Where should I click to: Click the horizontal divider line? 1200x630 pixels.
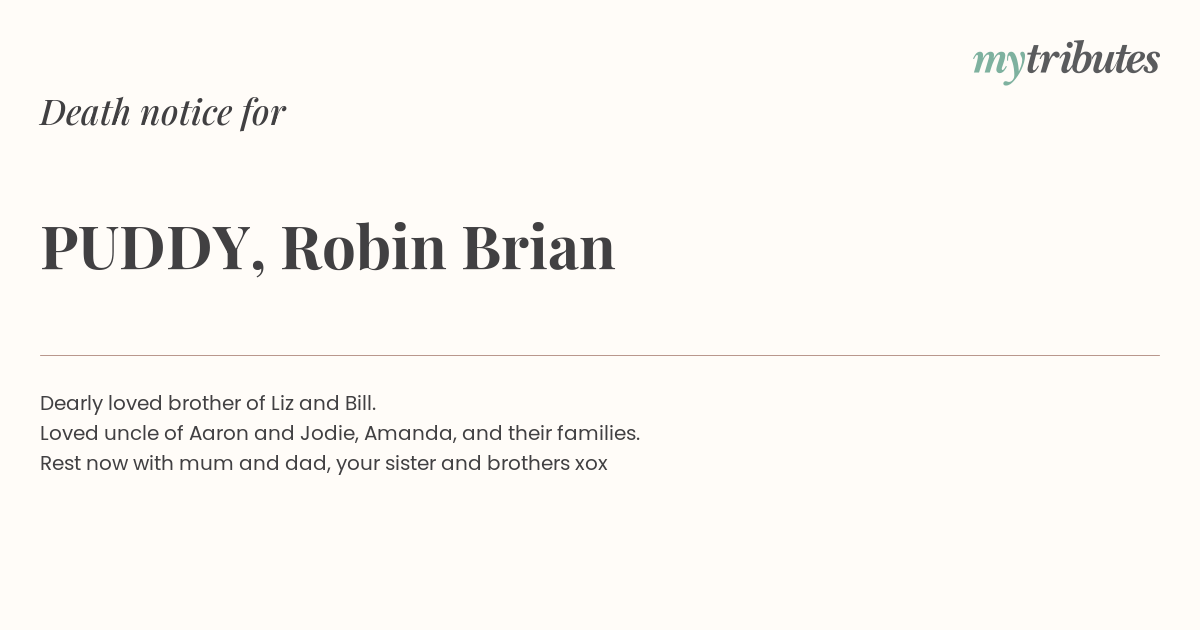[x=600, y=355]
